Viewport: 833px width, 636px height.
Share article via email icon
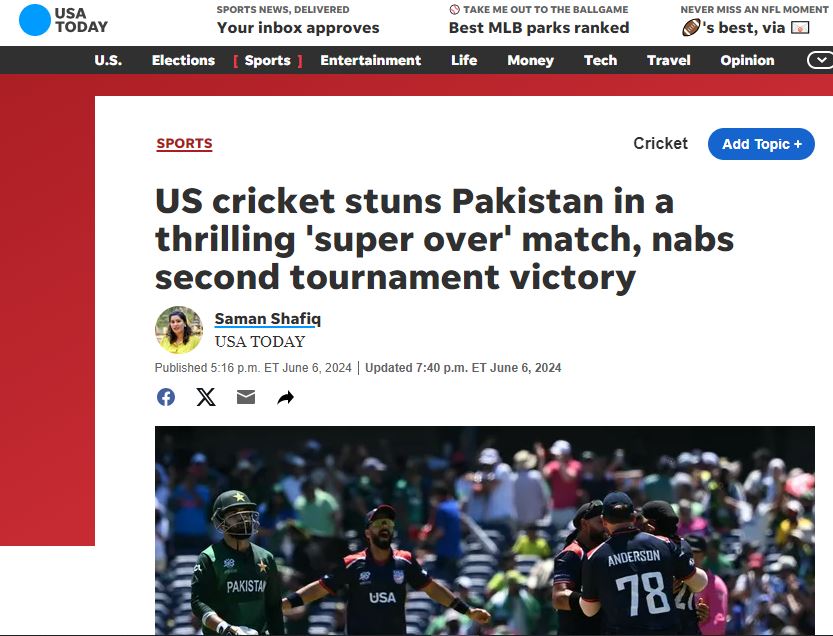(x=245, y=397)
